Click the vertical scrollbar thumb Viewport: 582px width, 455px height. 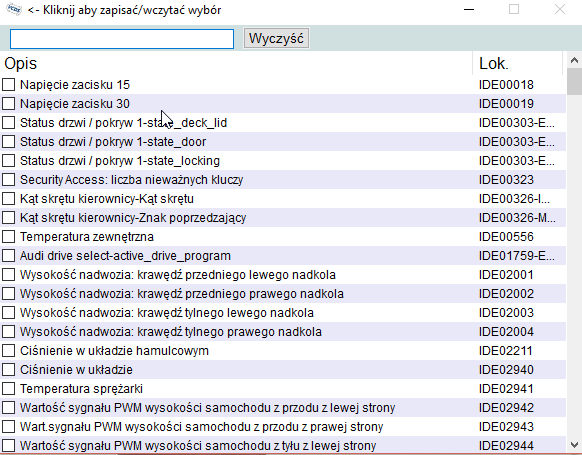click(x=574, y=82)
